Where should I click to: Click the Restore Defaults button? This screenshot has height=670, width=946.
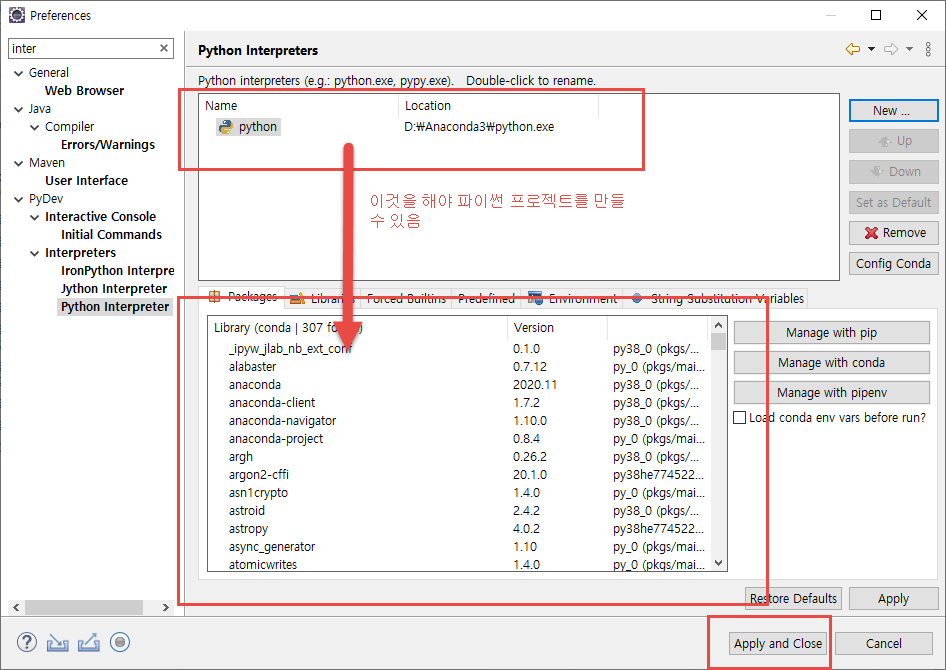coord(793,598)
